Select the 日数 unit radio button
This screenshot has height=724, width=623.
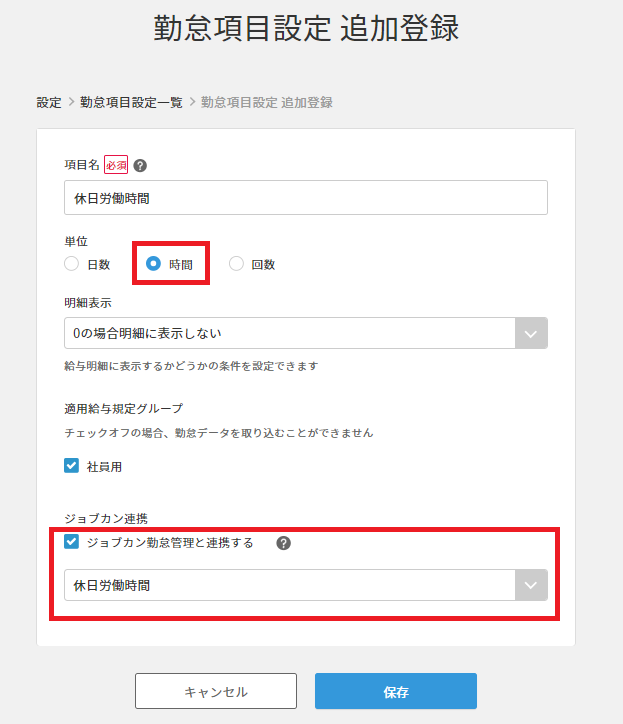click(x=71, y=264)
